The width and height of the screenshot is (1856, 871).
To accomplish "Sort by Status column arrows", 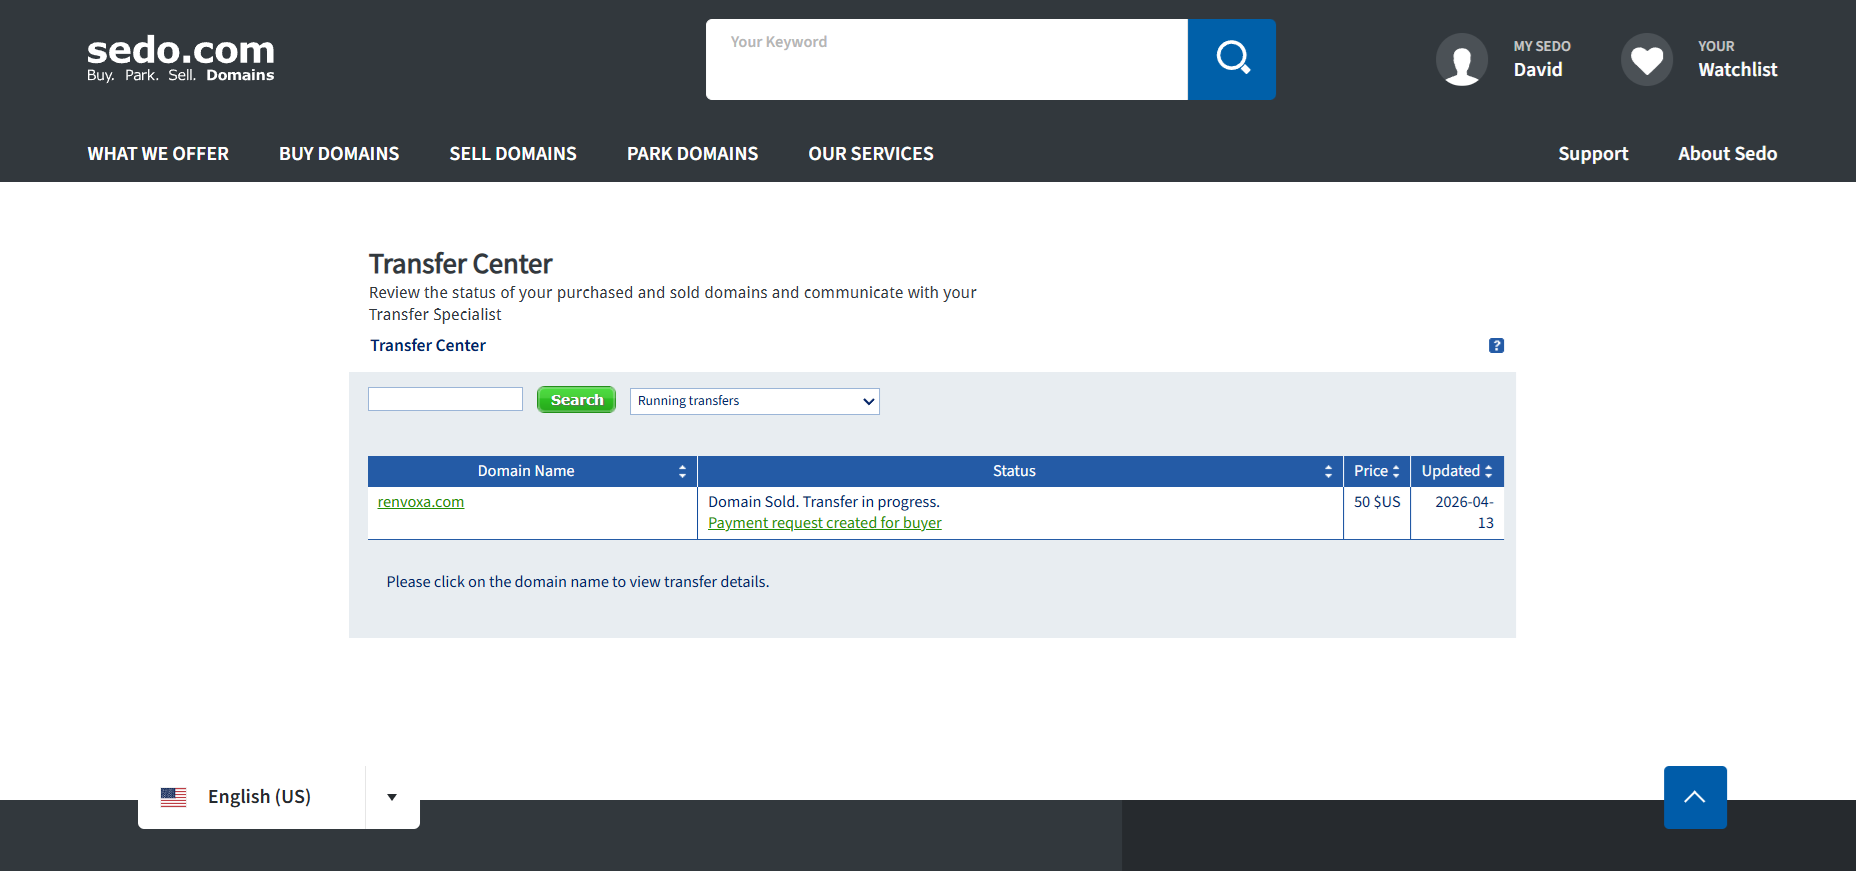I will coord(1328,471).
